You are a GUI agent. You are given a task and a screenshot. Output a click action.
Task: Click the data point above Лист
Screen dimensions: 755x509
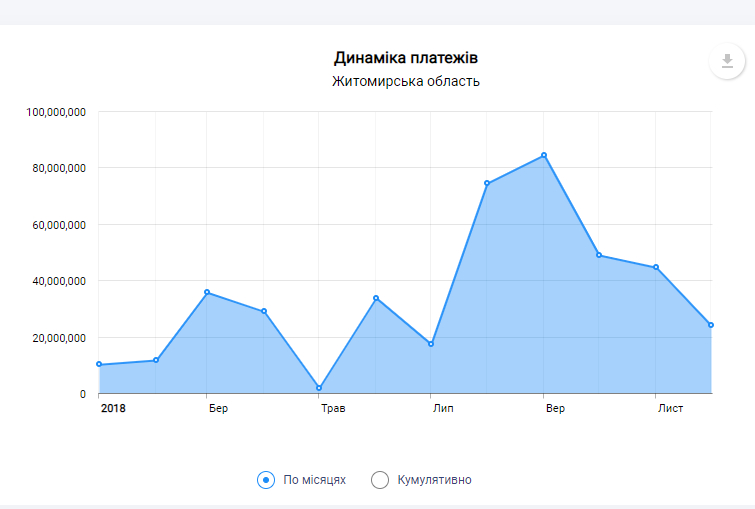click(x=656, y=267)
